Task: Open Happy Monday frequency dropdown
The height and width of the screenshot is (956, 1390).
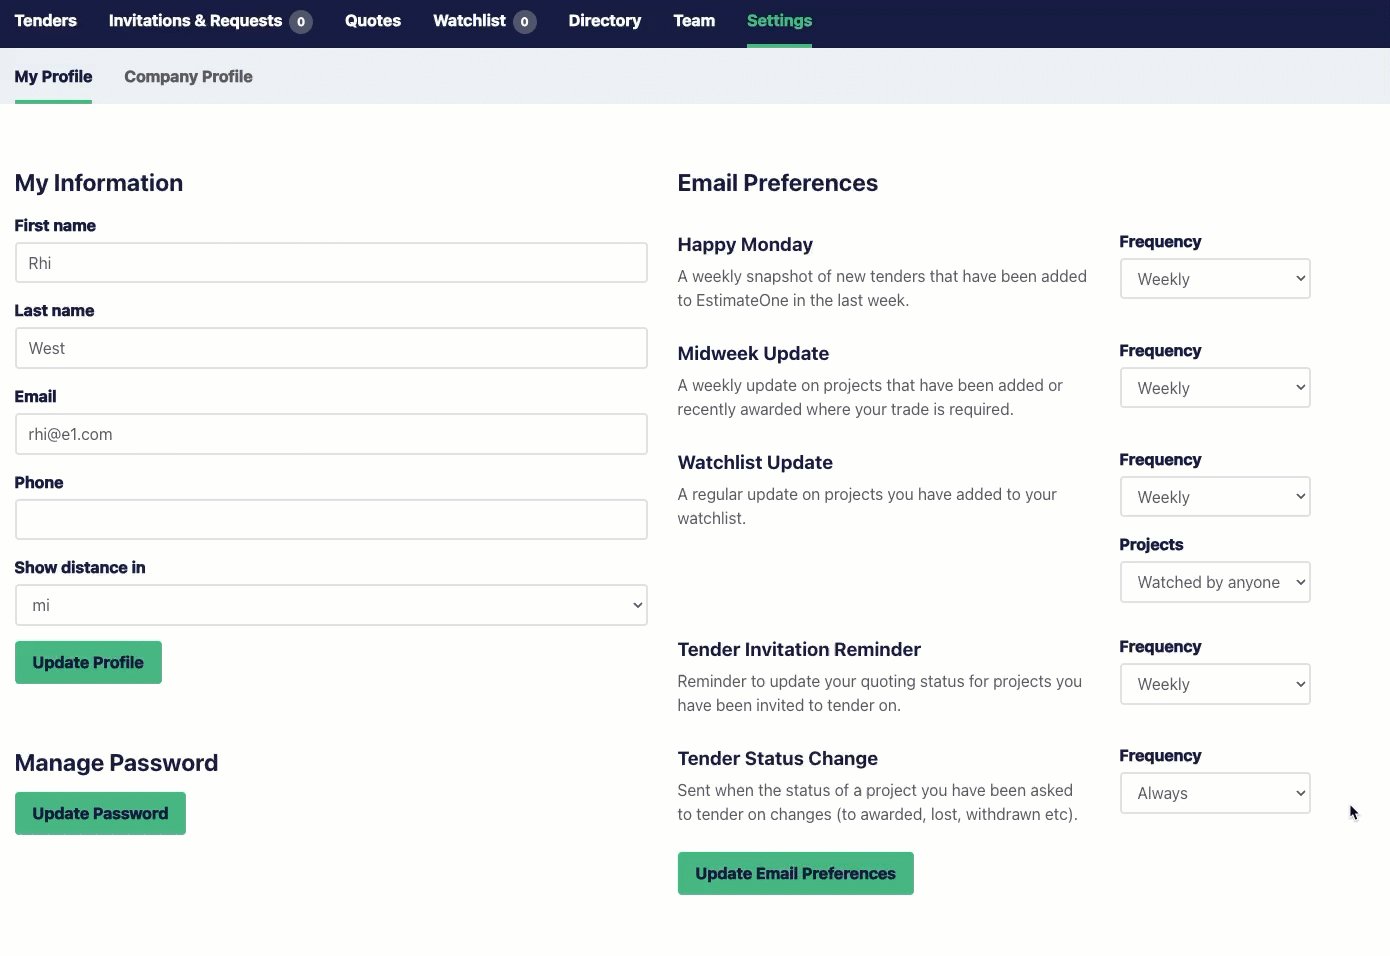Action: coord(1215,279)
